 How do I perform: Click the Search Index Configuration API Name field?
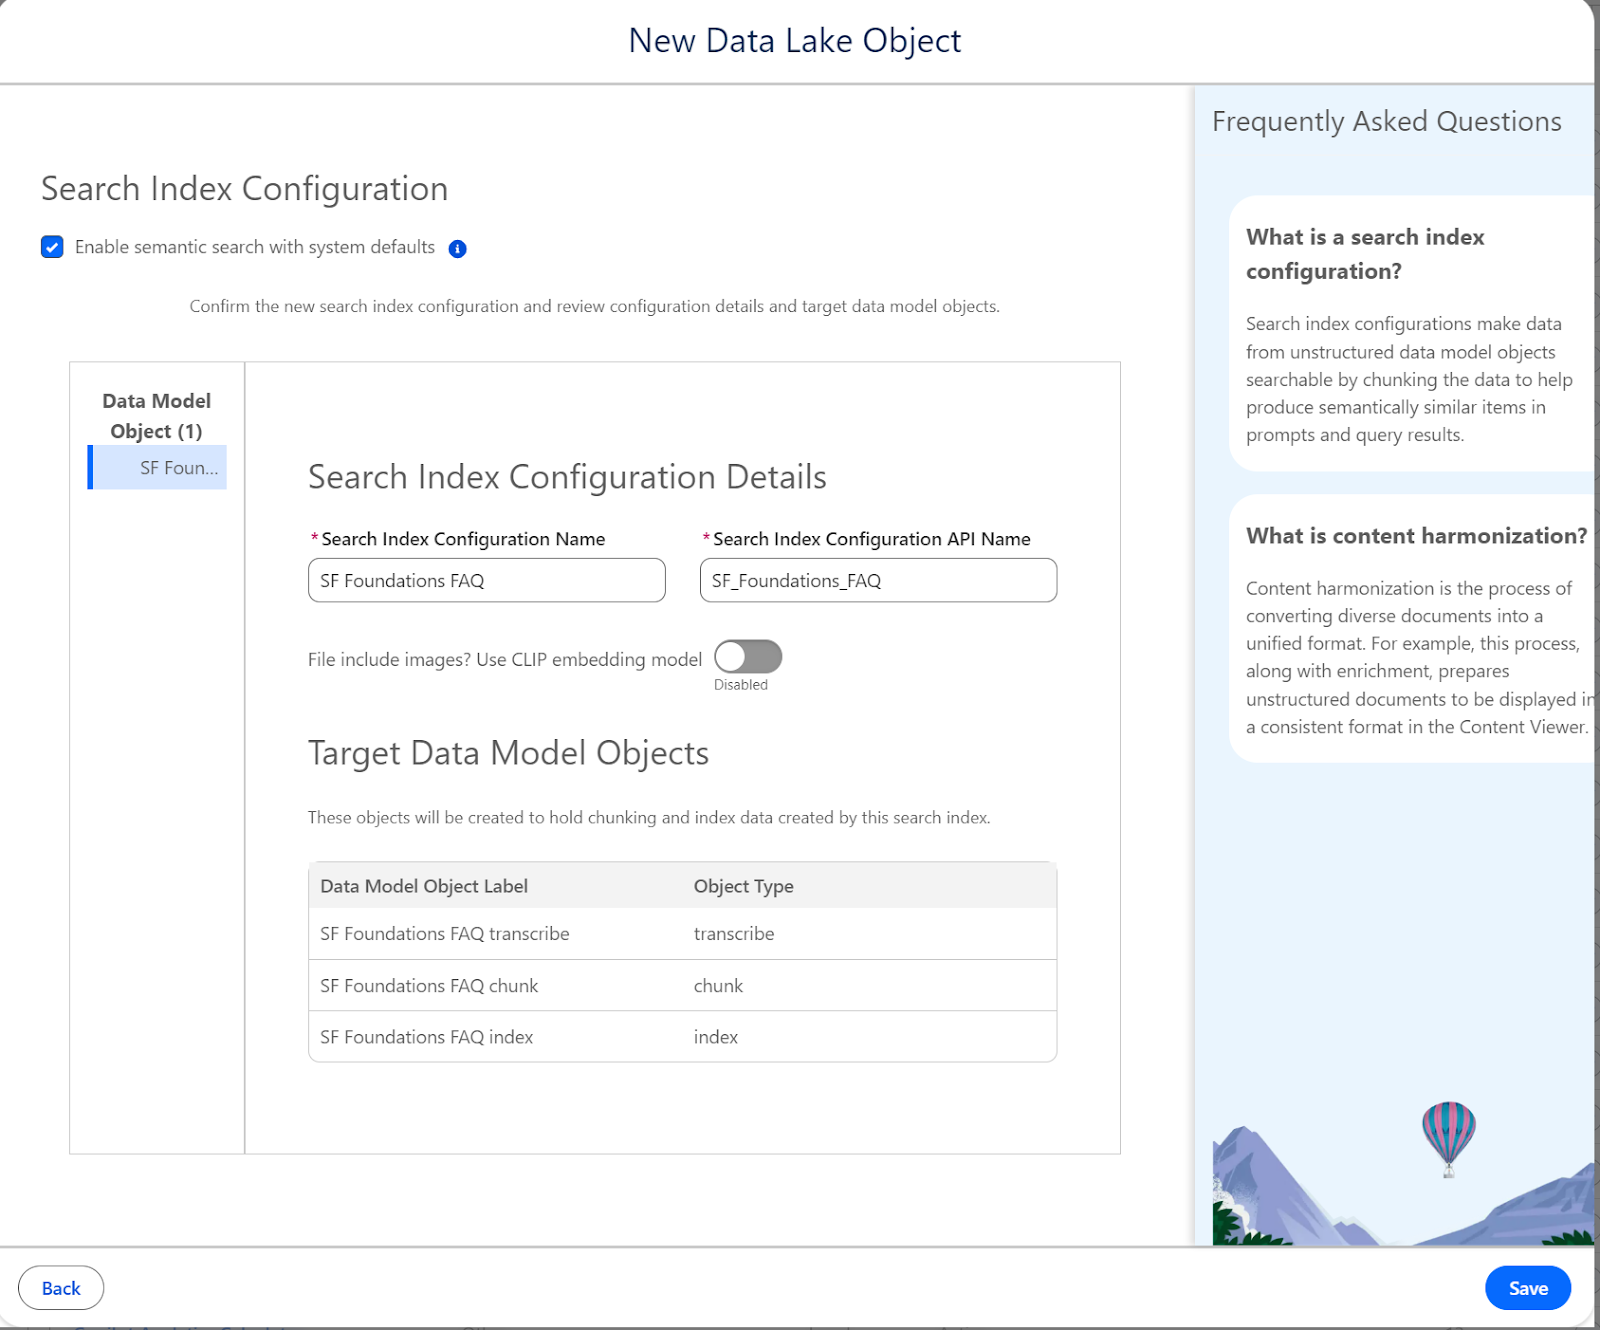[x=877, y=581]
